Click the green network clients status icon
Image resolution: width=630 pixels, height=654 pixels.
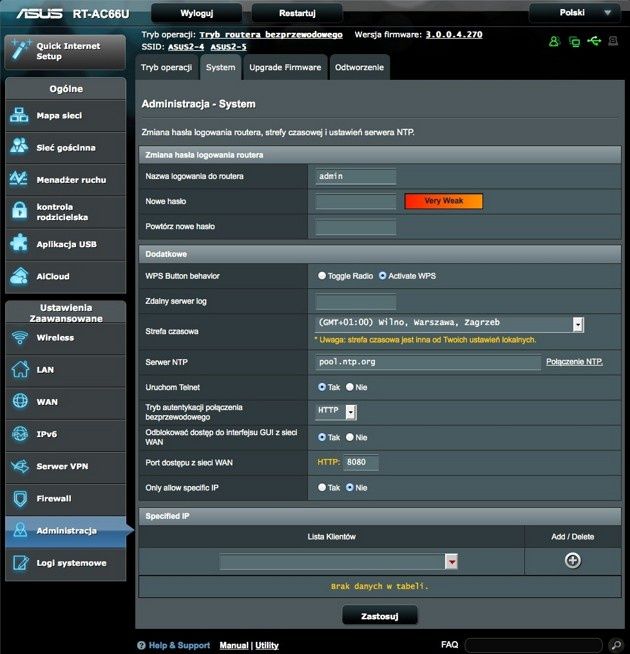coord(575,41)
